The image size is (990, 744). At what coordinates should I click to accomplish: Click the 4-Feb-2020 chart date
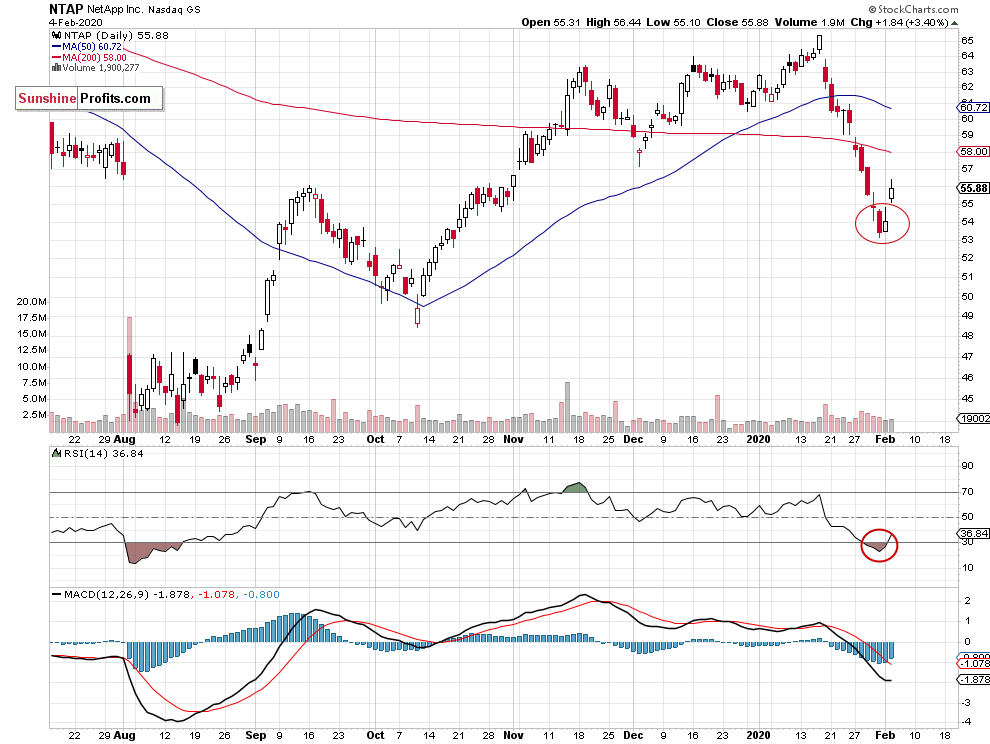point(76,22)
